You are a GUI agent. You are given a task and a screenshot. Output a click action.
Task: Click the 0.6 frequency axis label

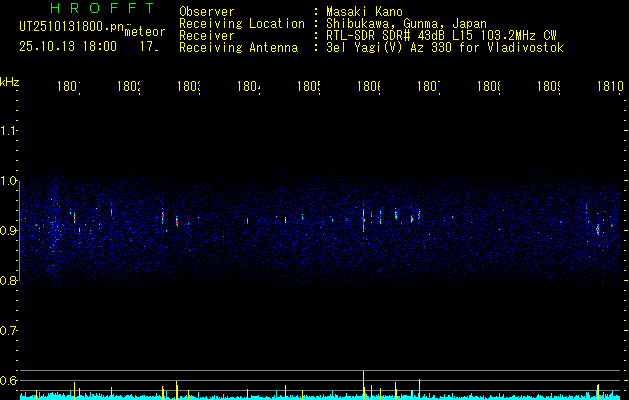pyautogui.click(x=8, y=381)
